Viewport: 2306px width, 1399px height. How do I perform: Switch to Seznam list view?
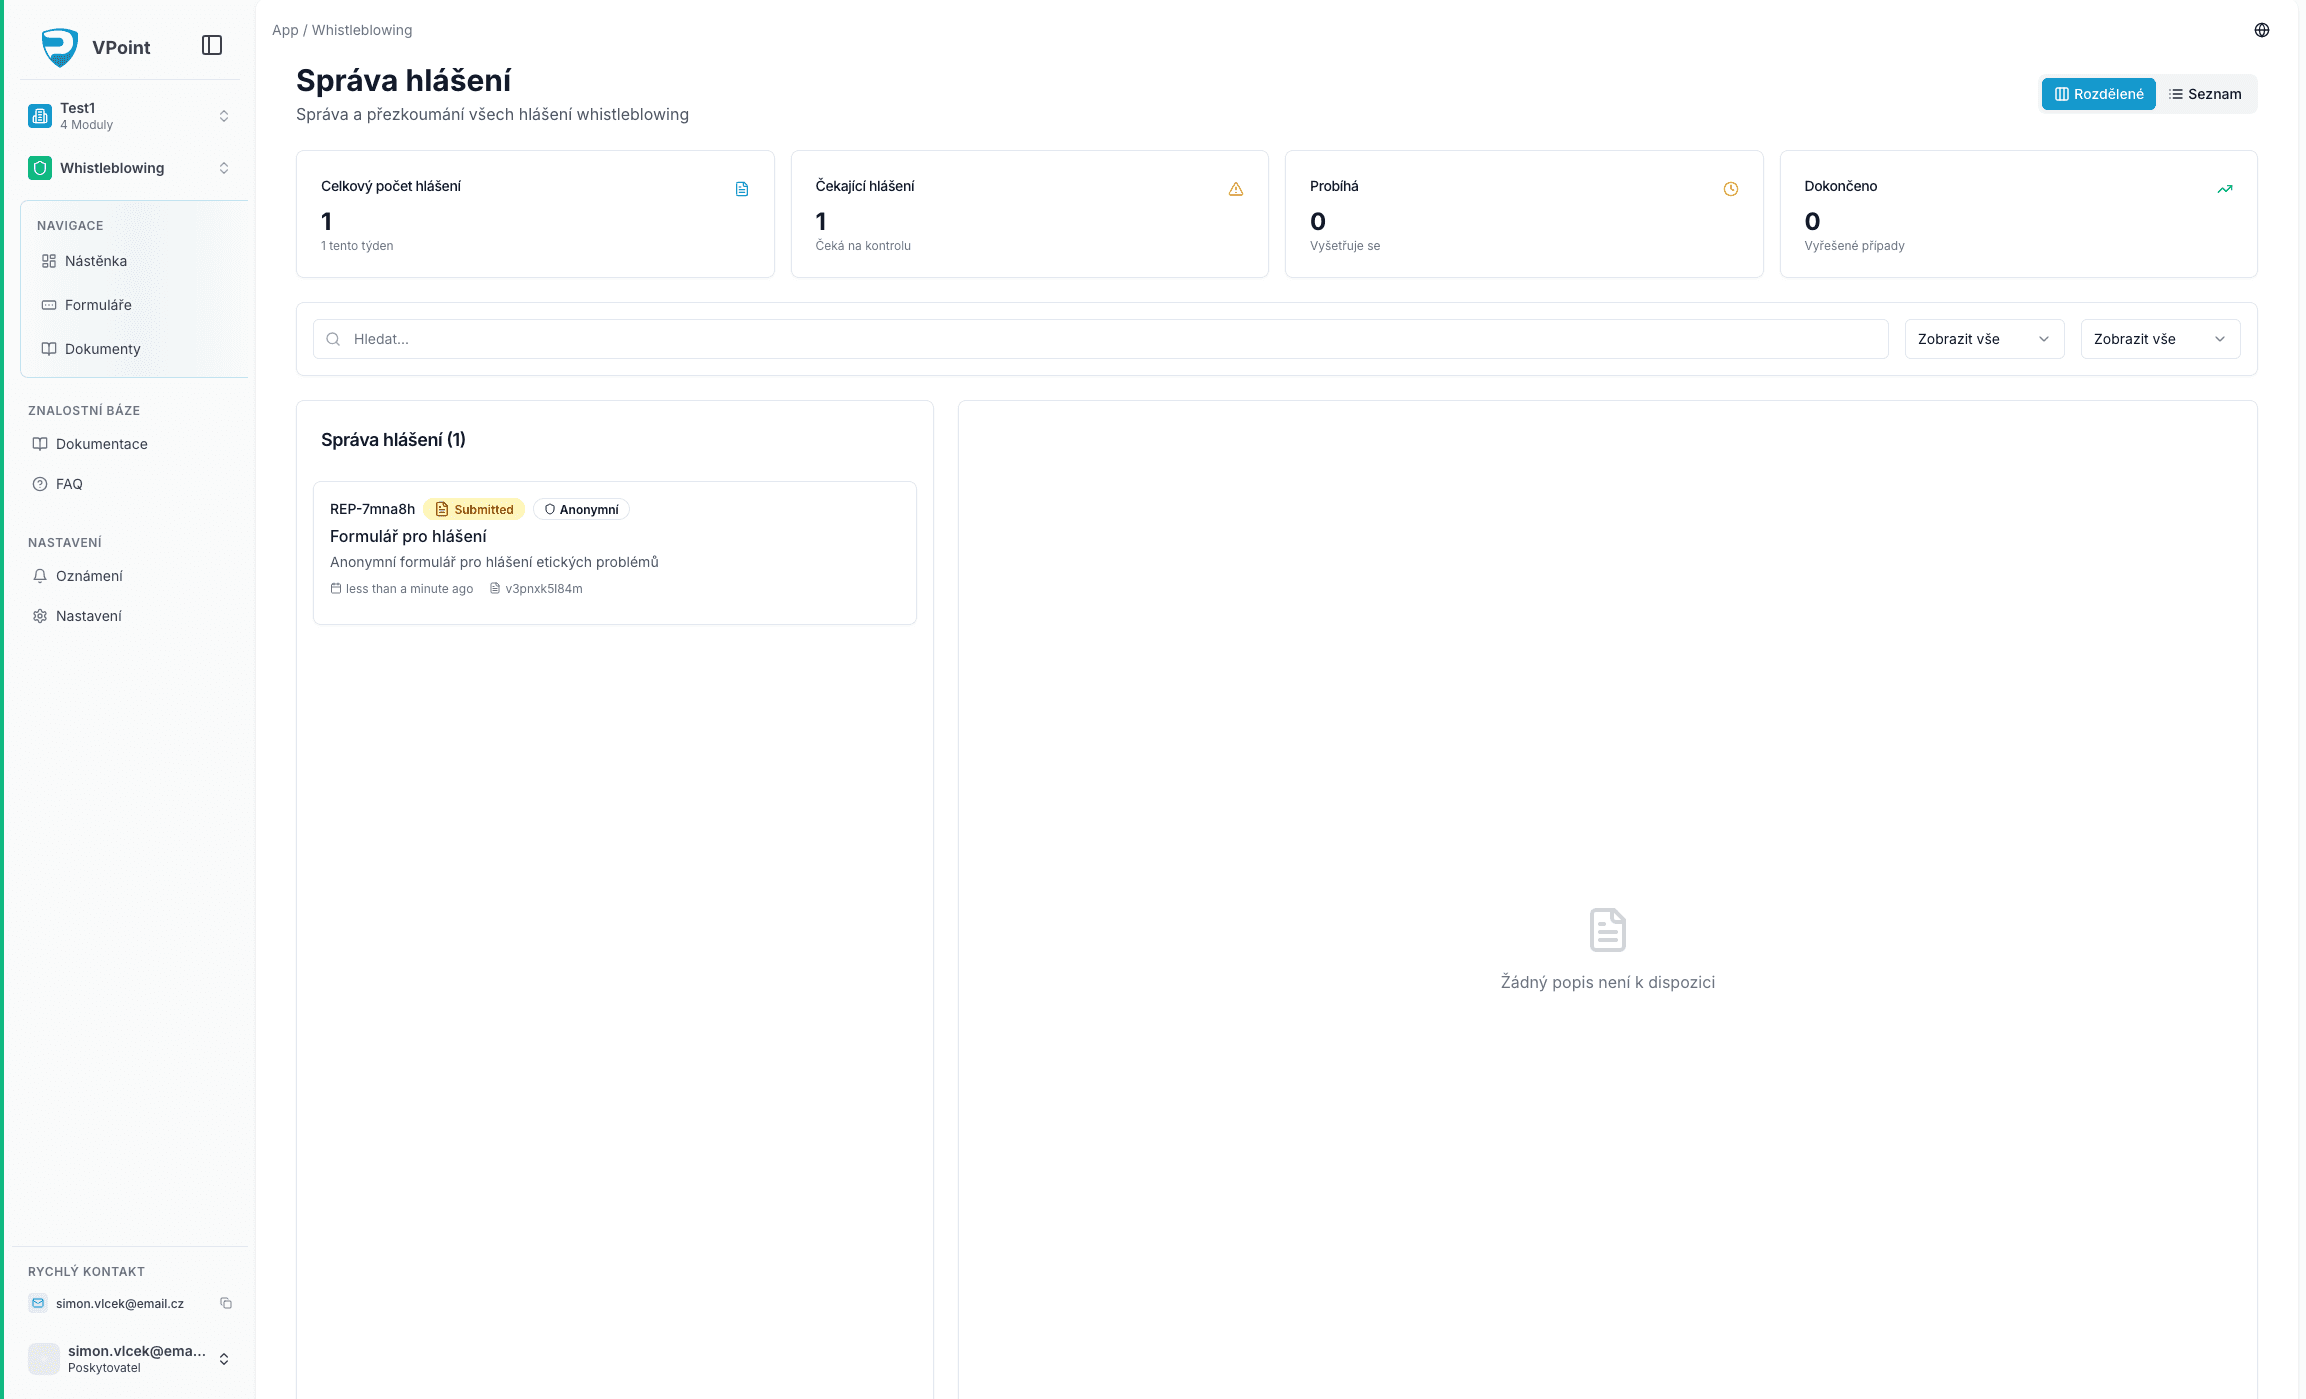point(2205,94)
